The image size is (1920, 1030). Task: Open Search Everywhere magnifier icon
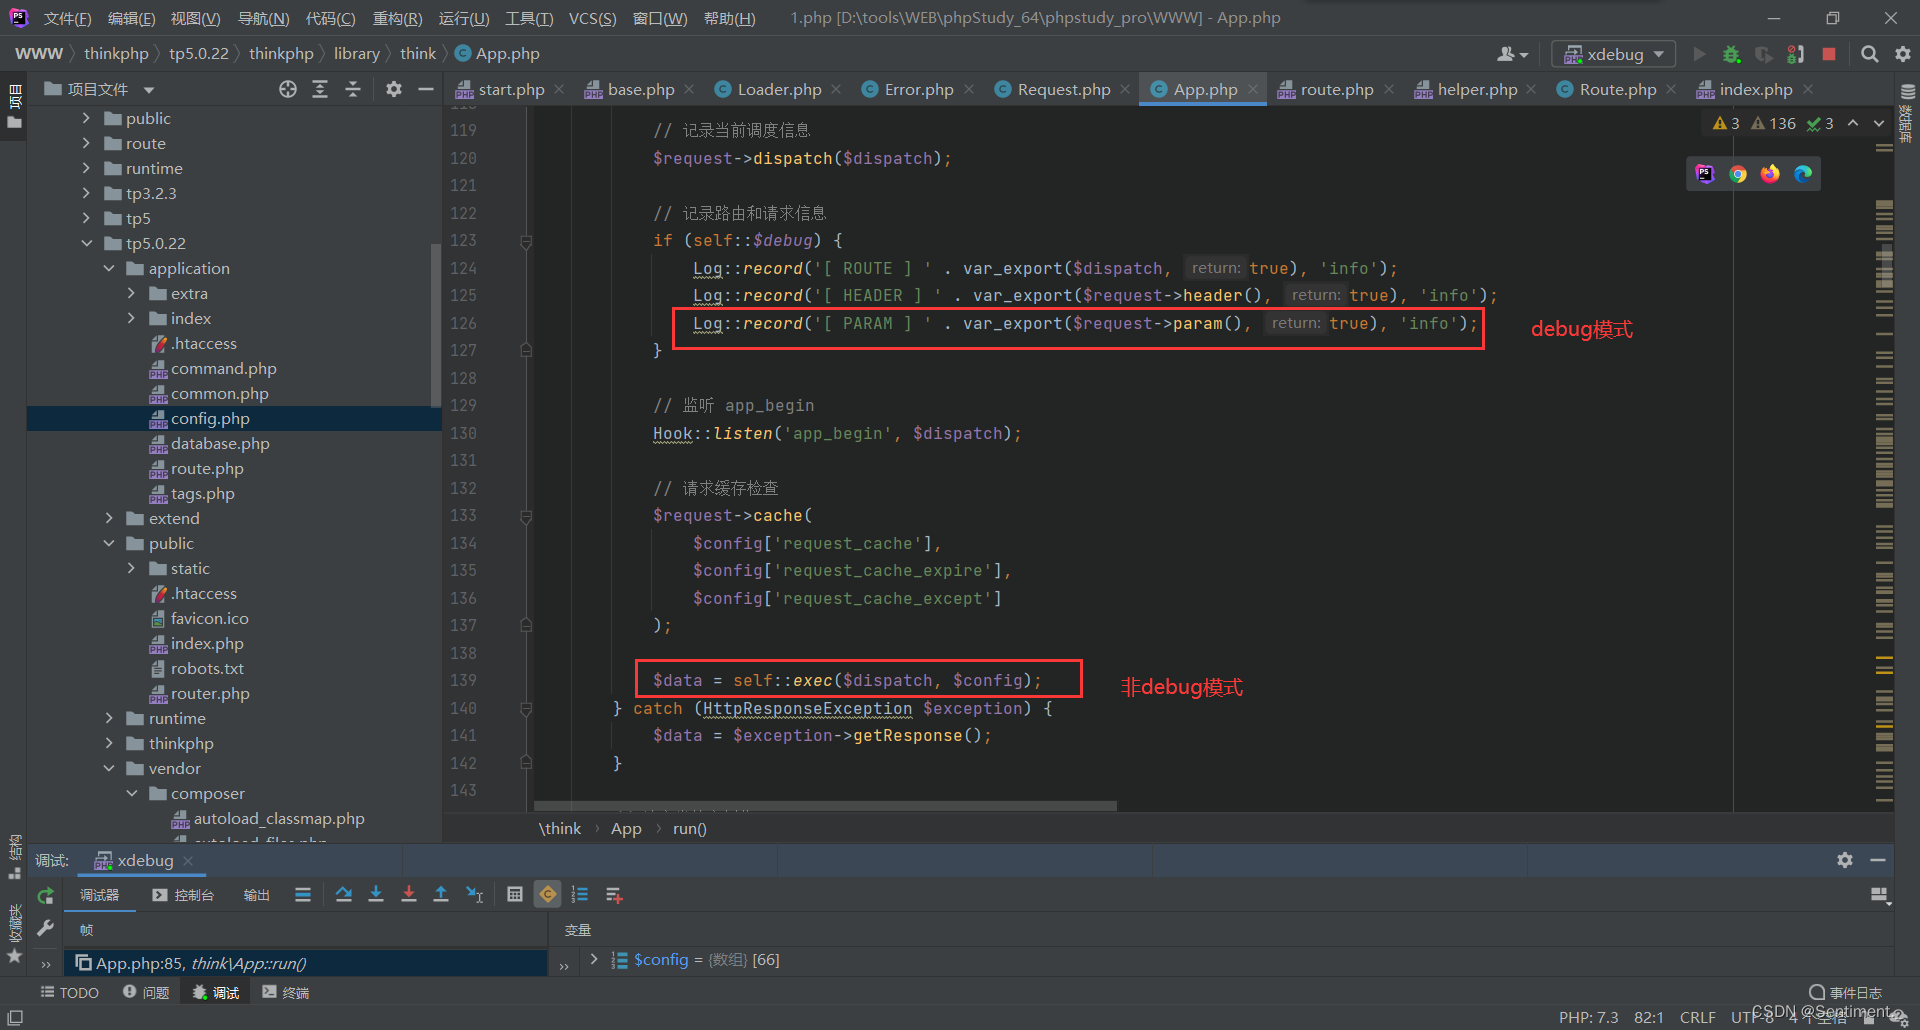coord(1869,54)
